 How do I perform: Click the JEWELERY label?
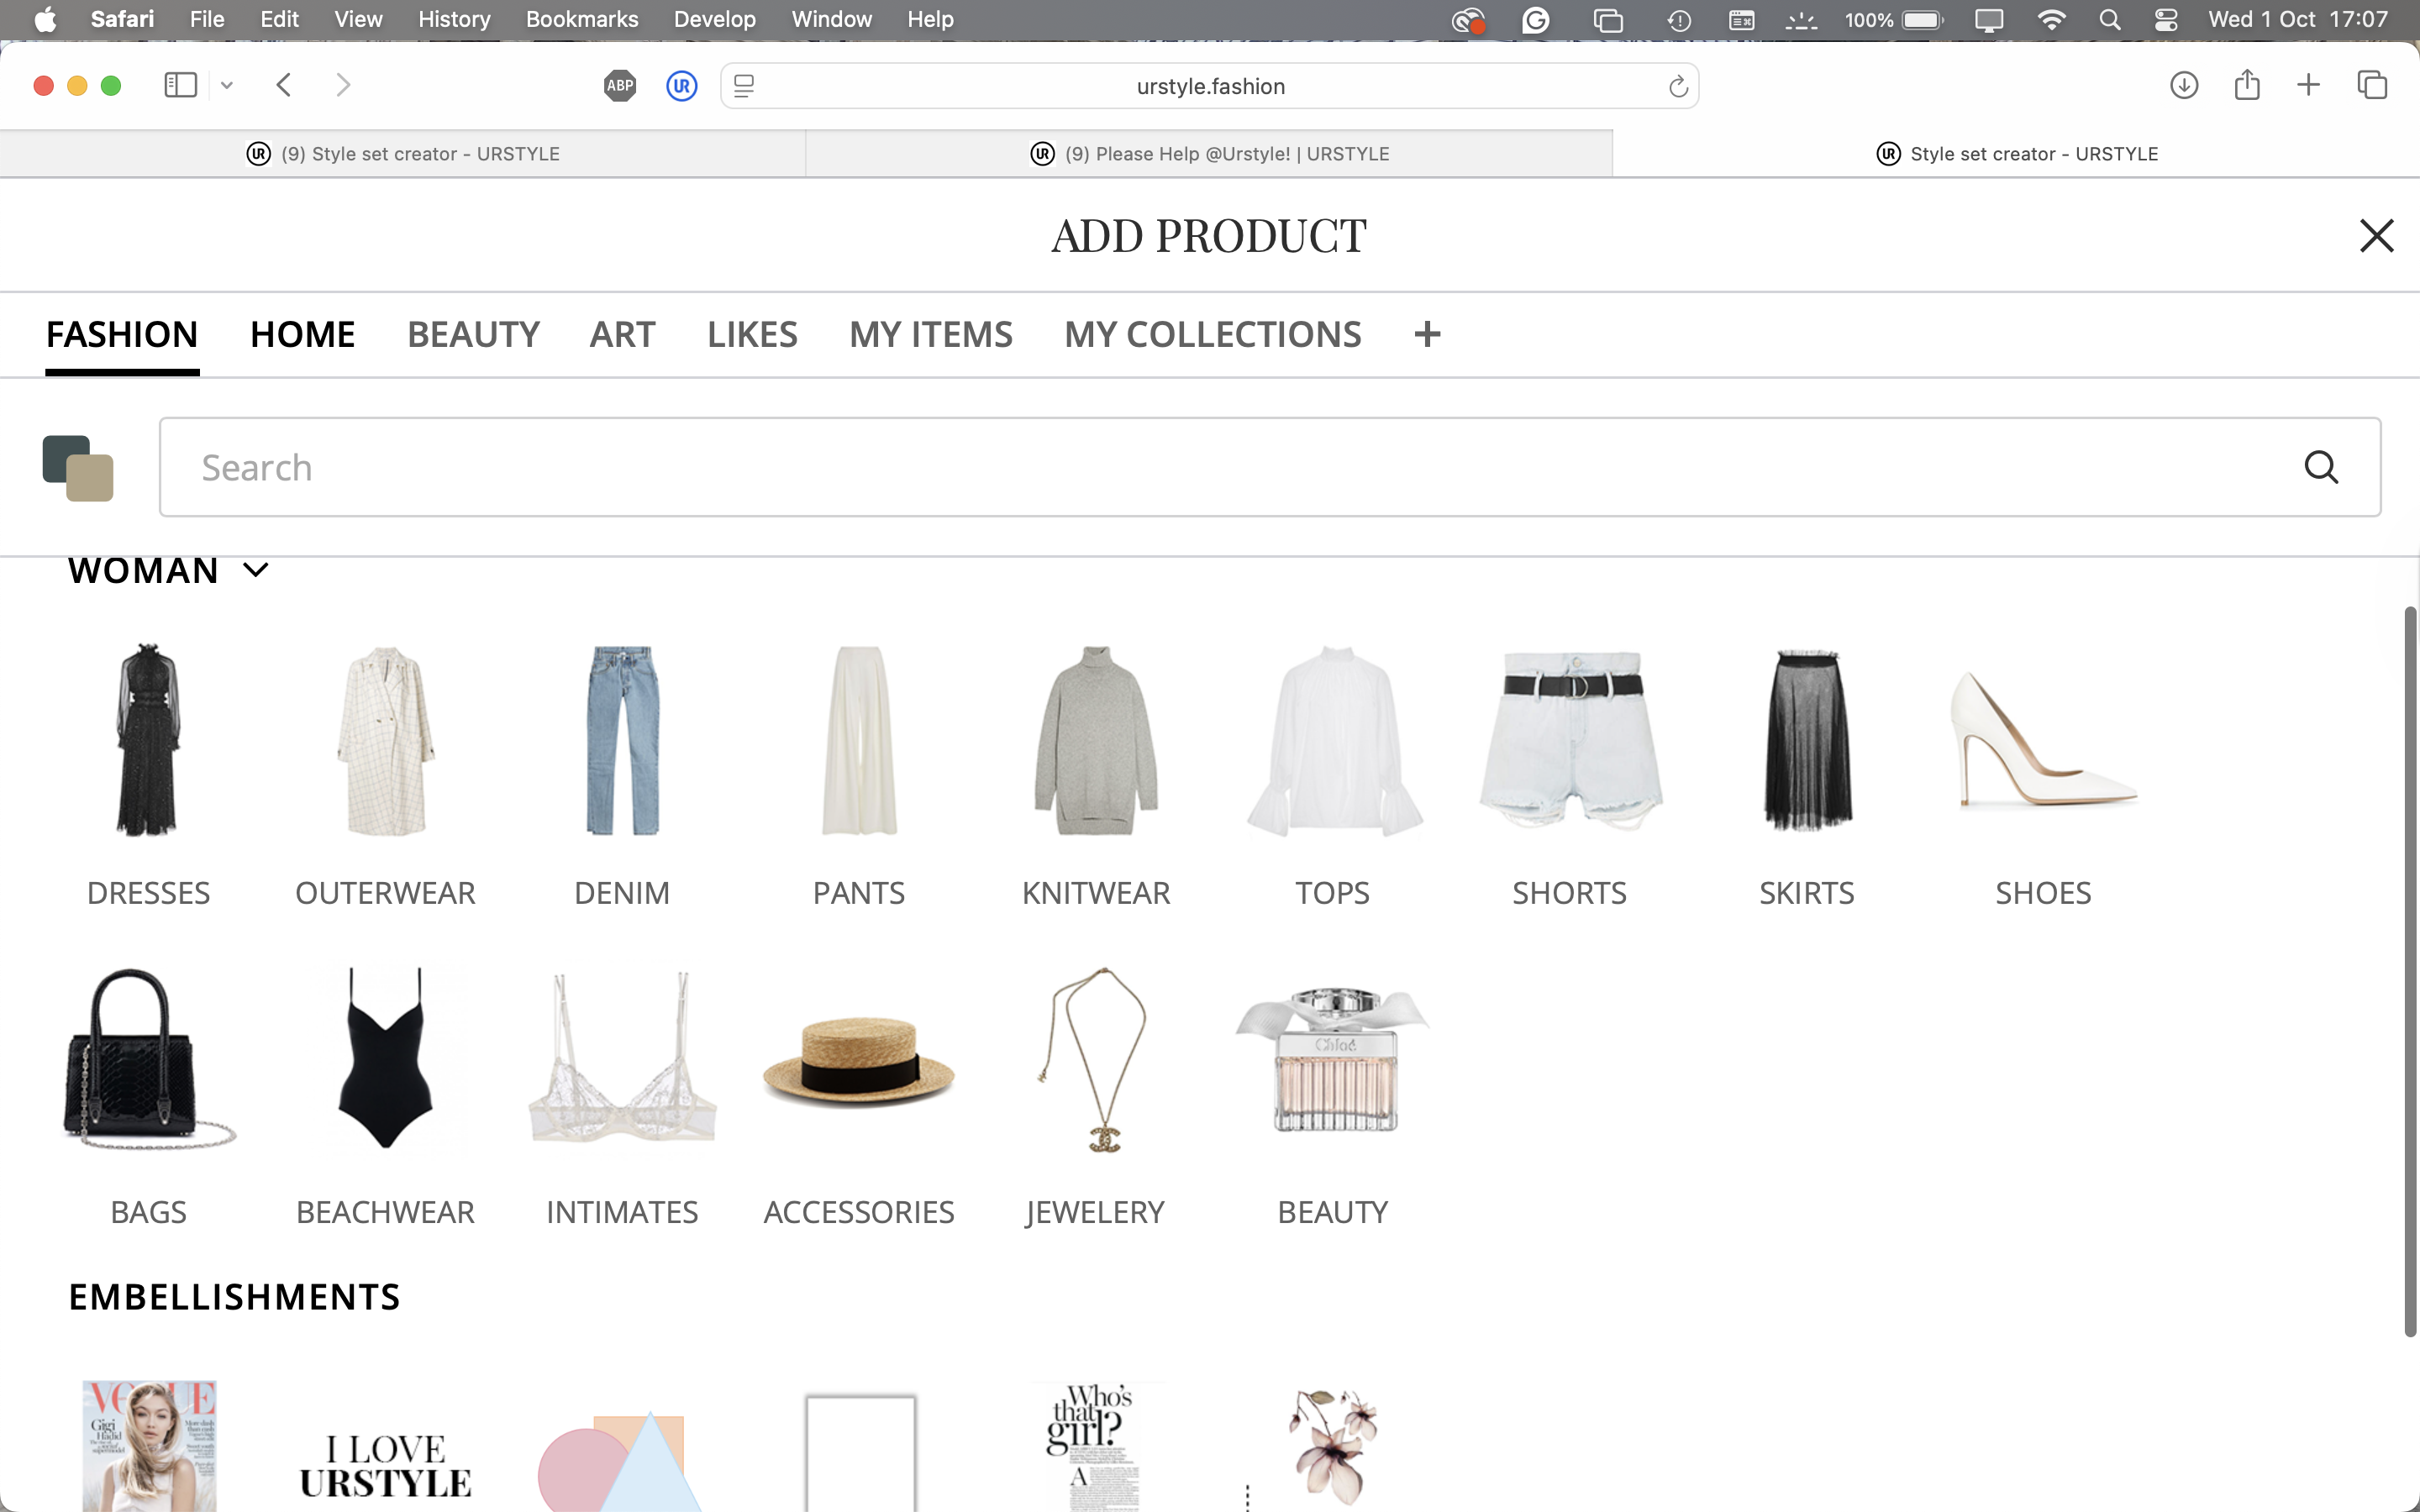(x=1095, y=1213)
